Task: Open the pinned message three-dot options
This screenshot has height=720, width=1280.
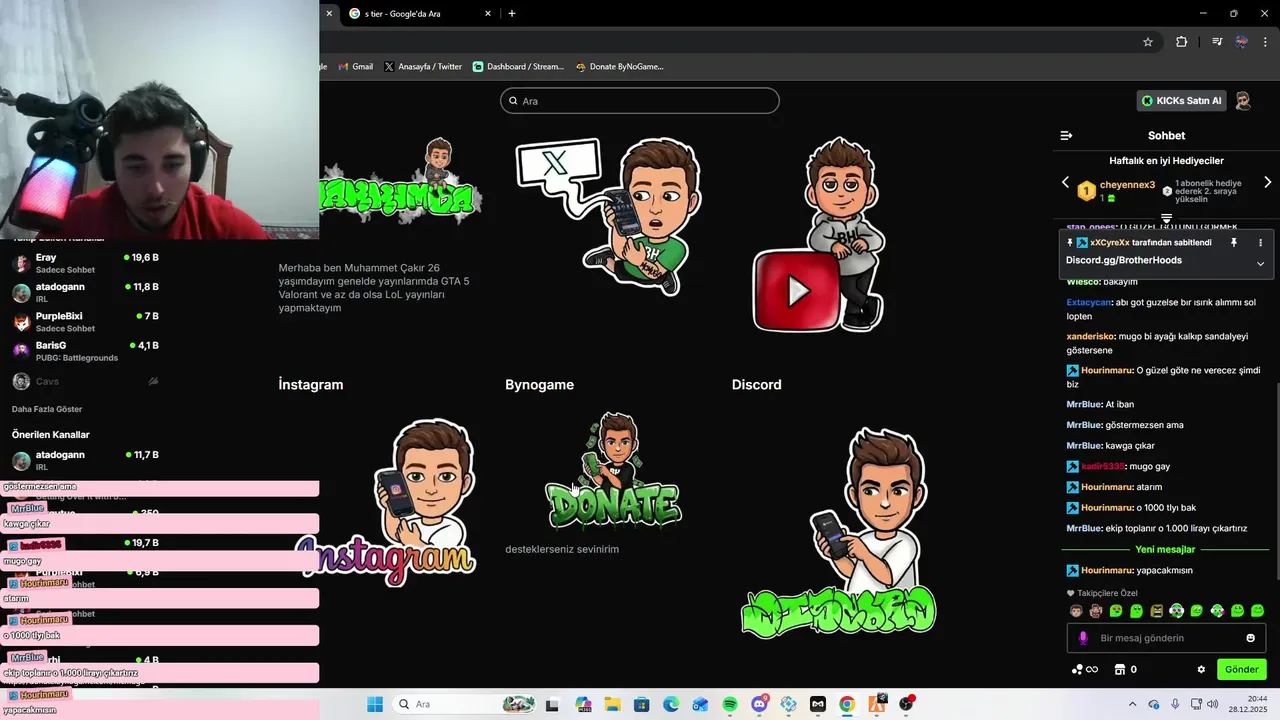Action: tap(1260, 242)
